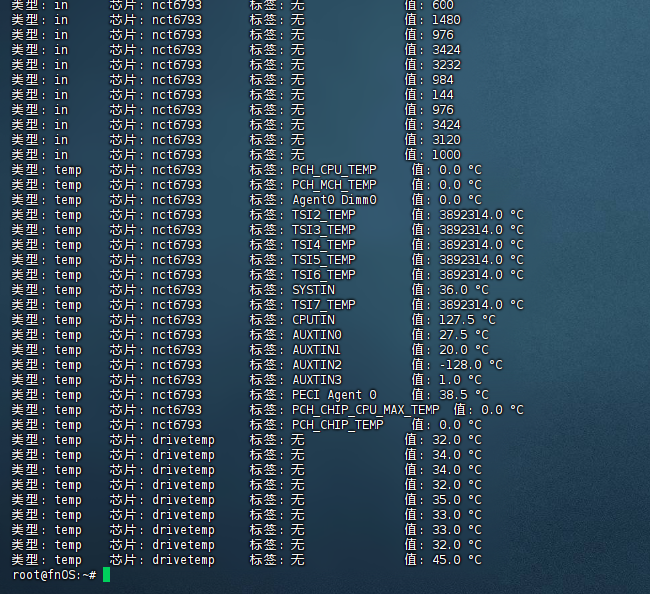
Task: Click the AUXTIN3 value 1.0 °C
Action: click(460, 380)
